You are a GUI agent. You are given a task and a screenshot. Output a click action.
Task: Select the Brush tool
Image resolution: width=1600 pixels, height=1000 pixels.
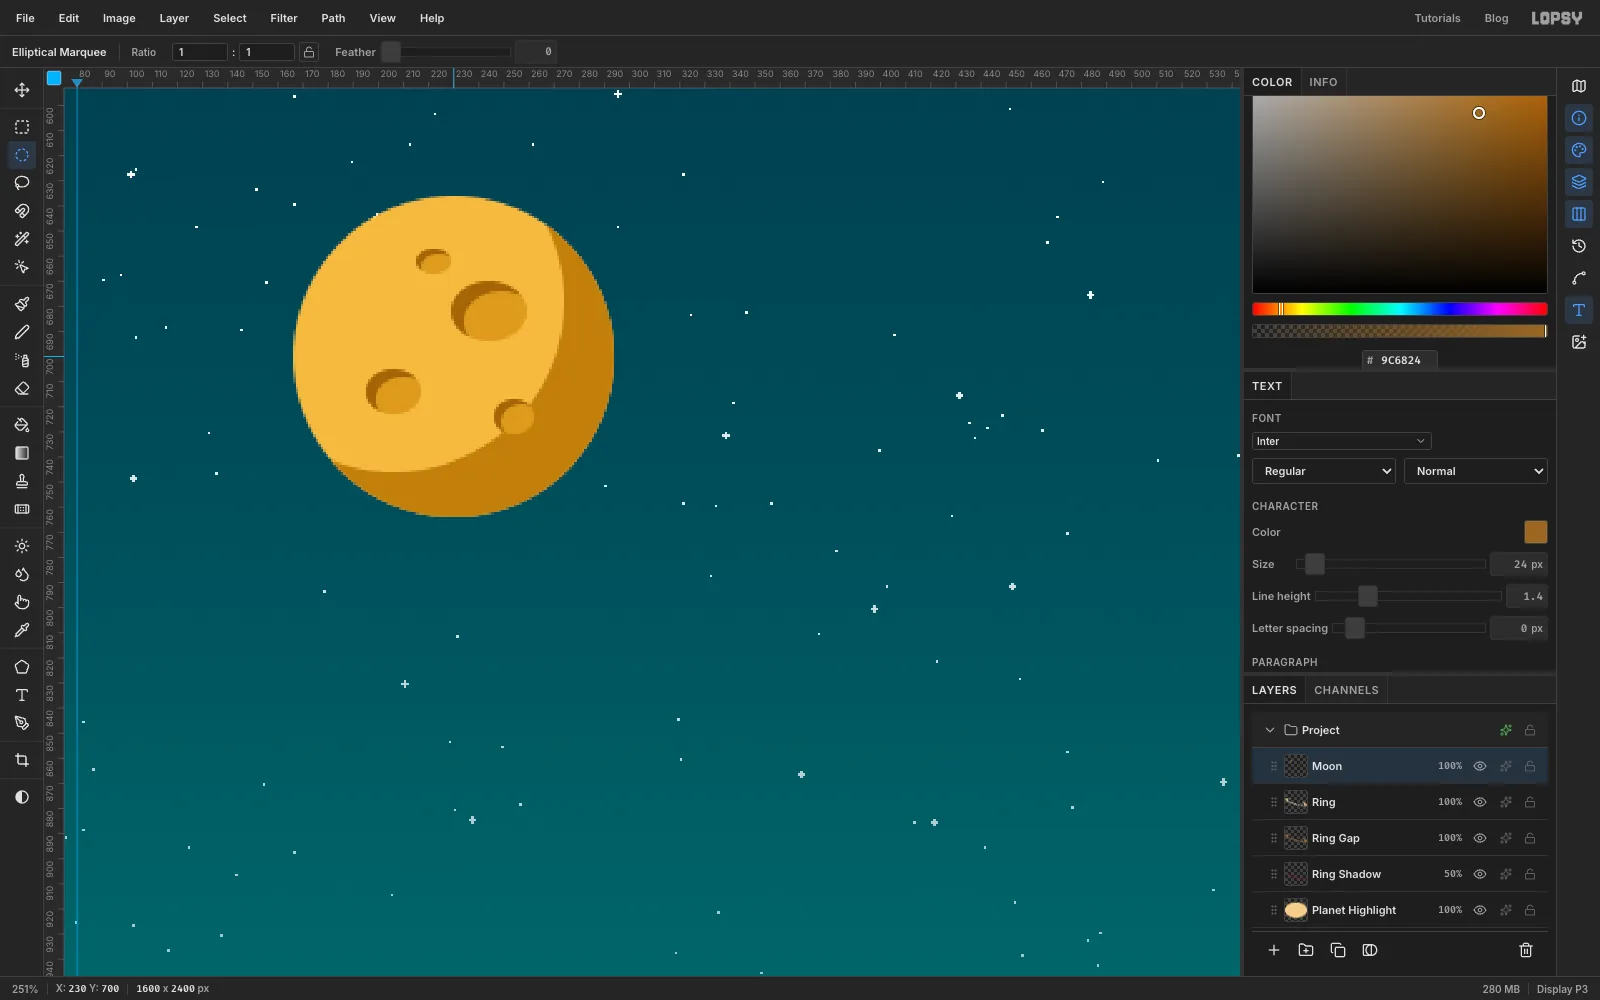pyautogui.click(x=22, y=304)
